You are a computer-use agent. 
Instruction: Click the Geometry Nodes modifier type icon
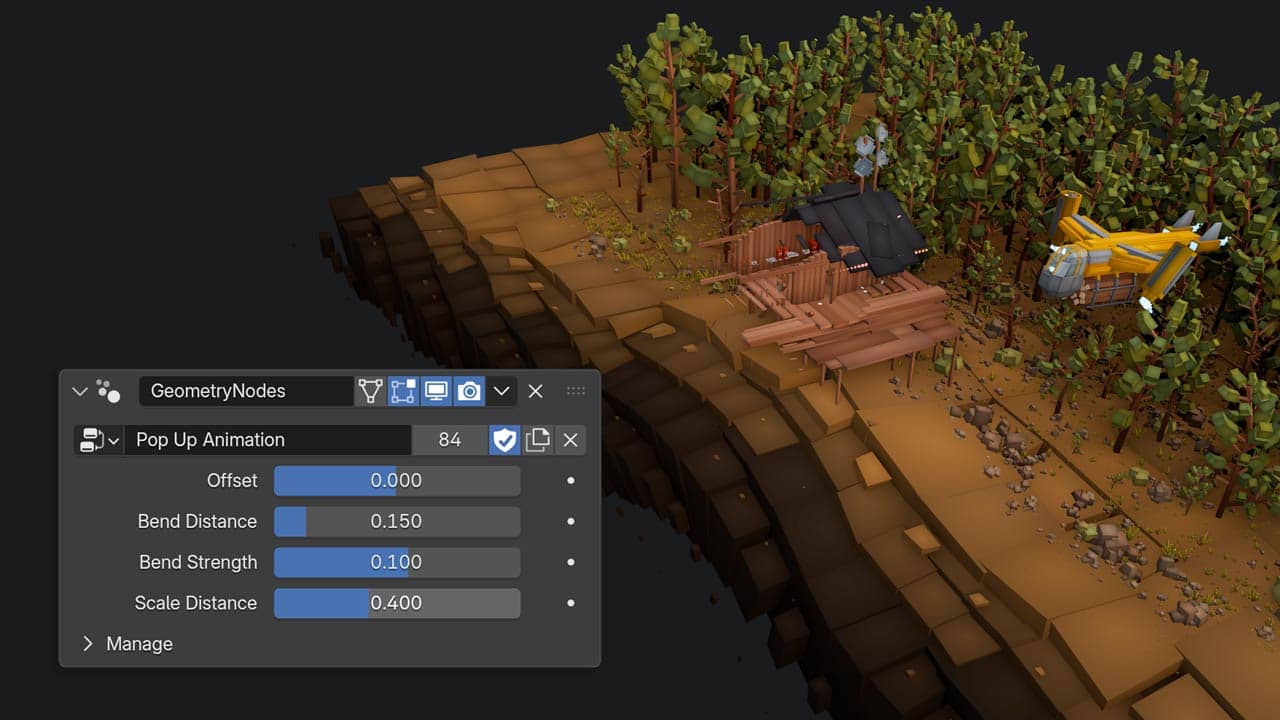coord(108,391)
